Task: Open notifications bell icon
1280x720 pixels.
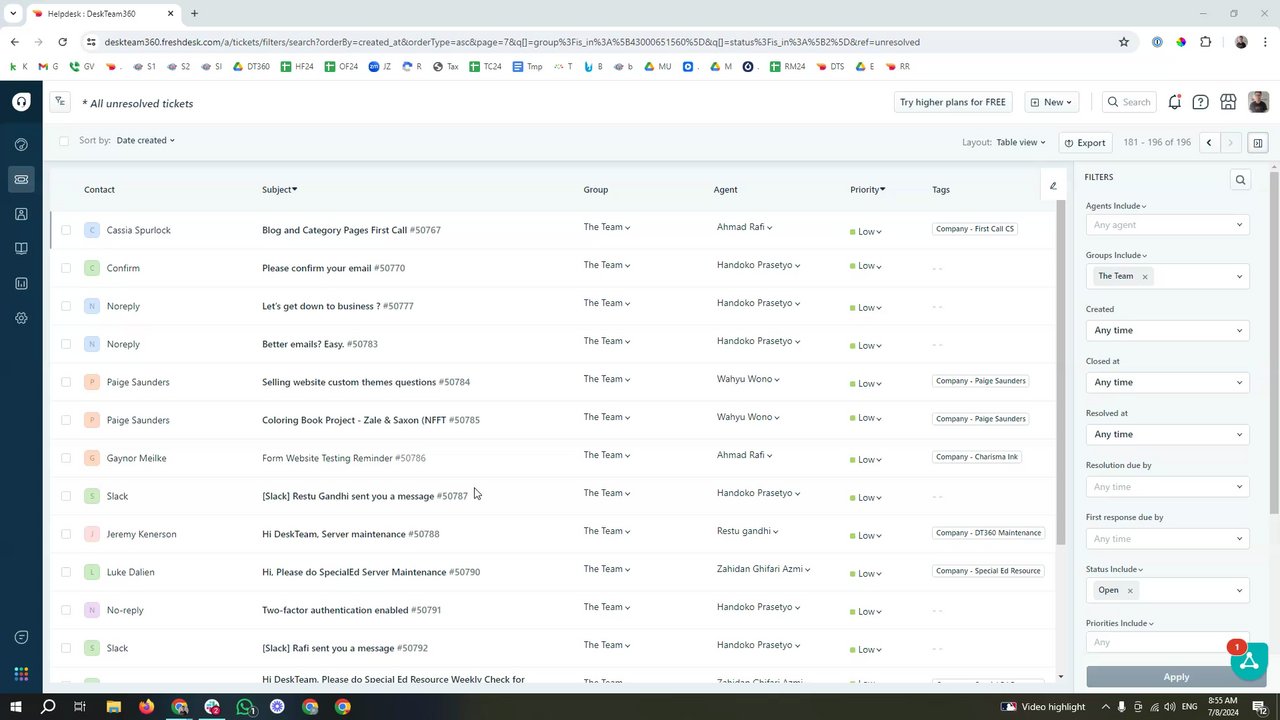Action: click(1175, 102)
